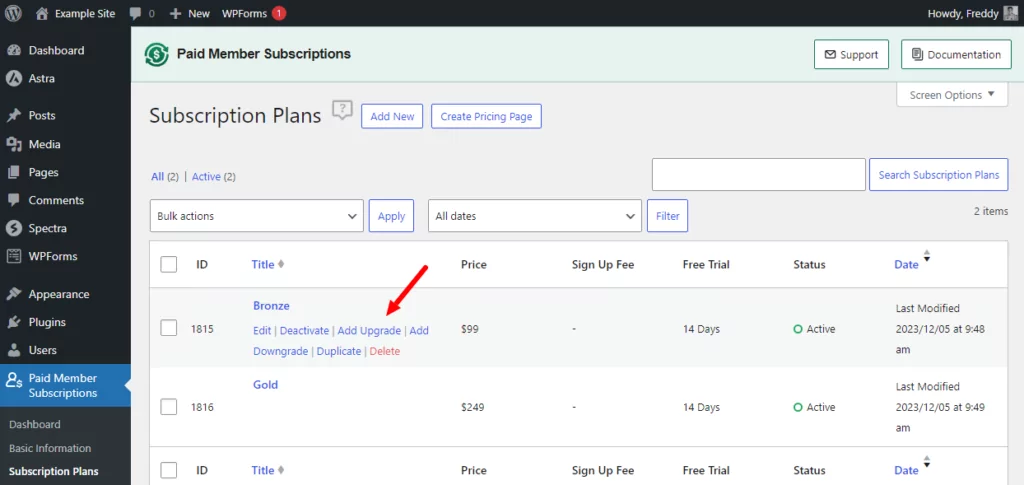This screenshot has width=1024, height=485.
Task: Click the Pages icon in sidebar
Action: [14, 172]
